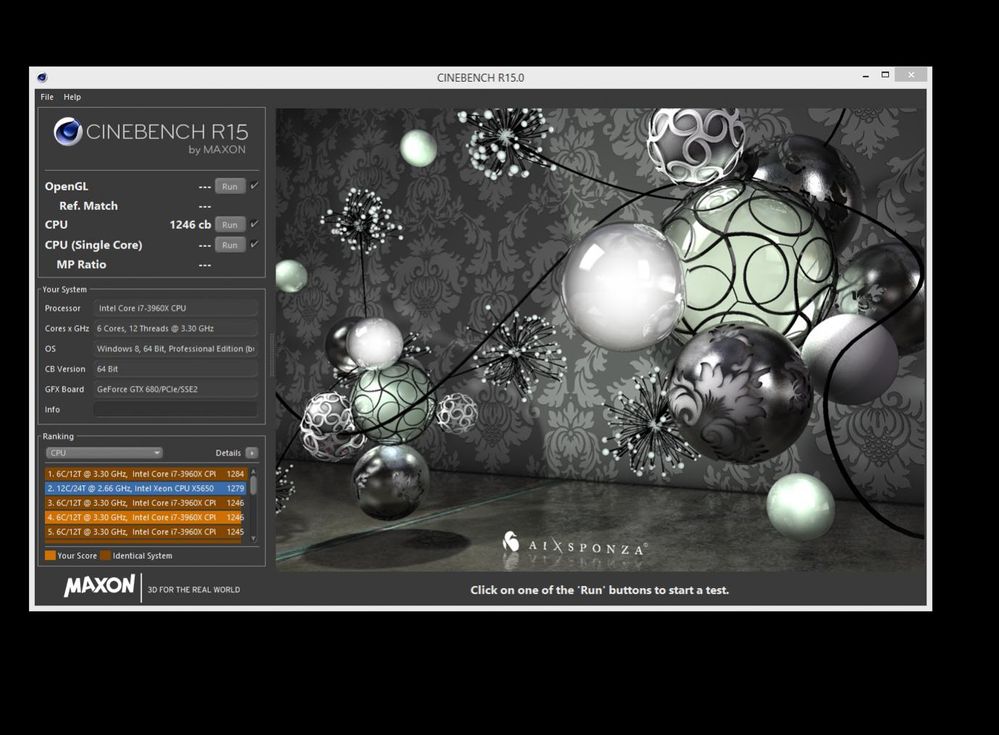Select ranking row 3 with score 1246
This screenshot has height=735, width=999.
[x=145, y=503]
